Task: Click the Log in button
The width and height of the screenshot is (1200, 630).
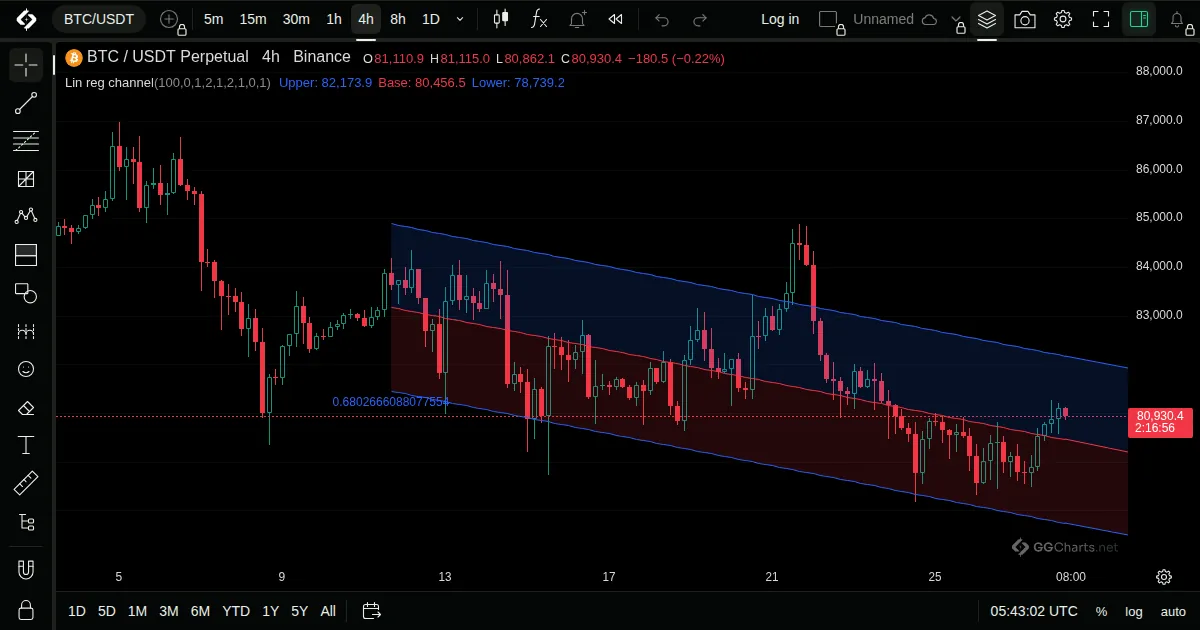Action: click(x=780, y=19)
